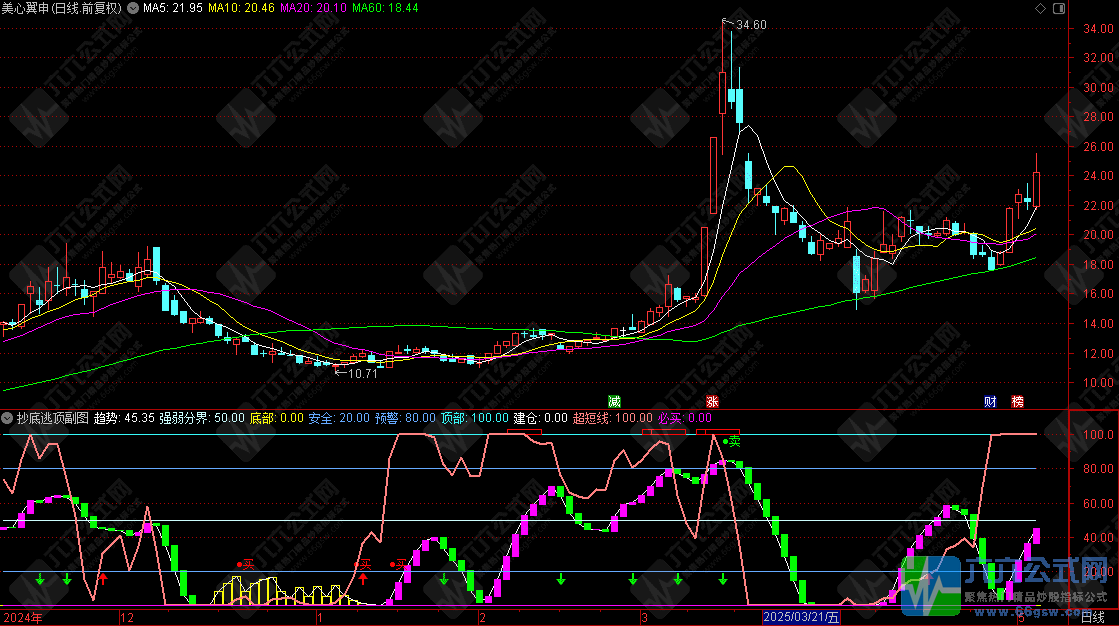1119x626 pixels.
Task: Expand the 抄底逃顶副图 indicator menu arrow
Action: click(8, 417)
